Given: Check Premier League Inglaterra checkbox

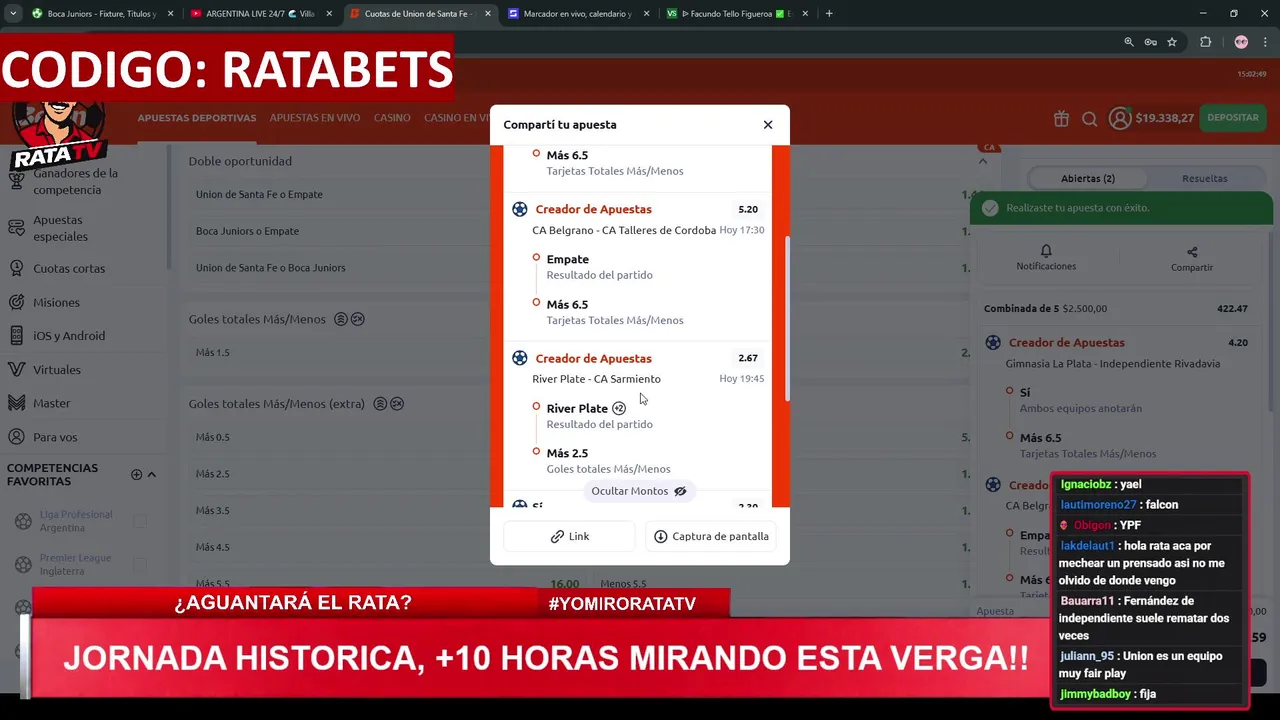Looking at the screenshot, I should click(x=140, y=564).
